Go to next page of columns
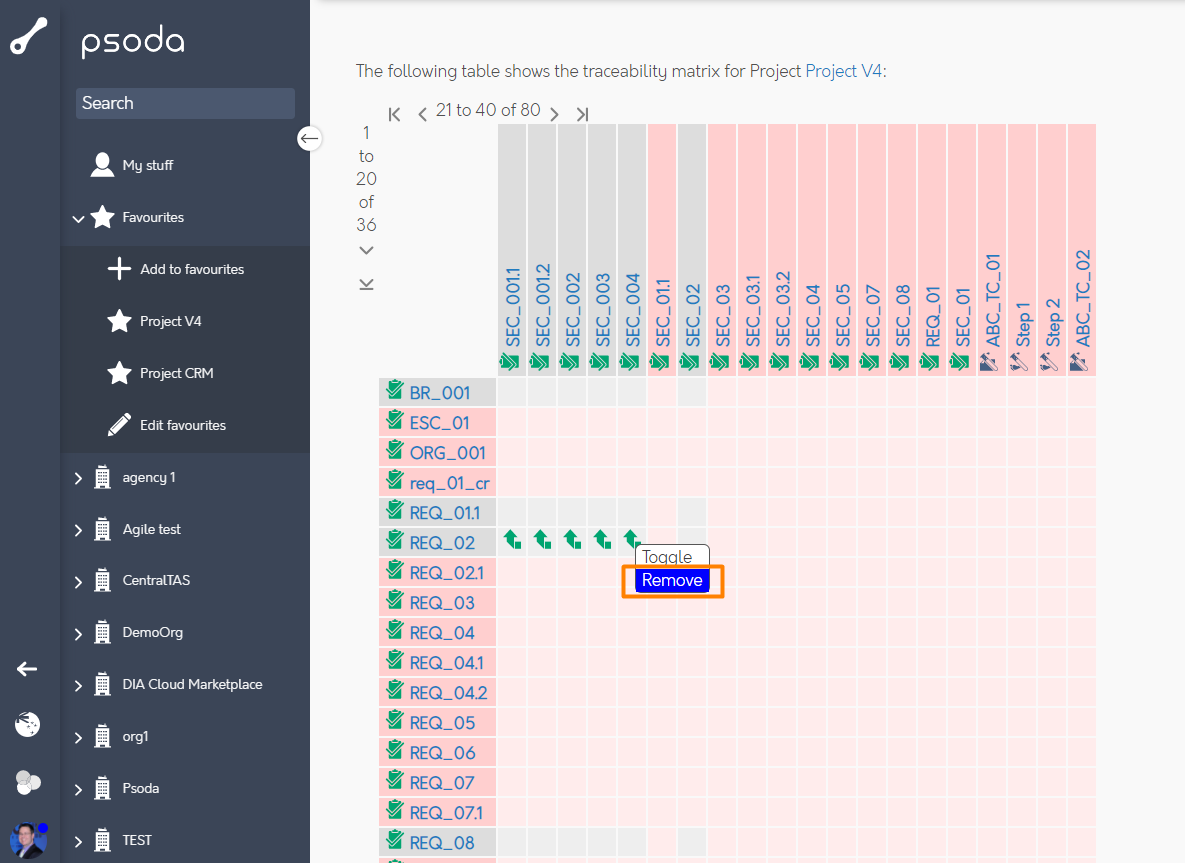This screenshot has height=863, width=1185. coord(554,114)
